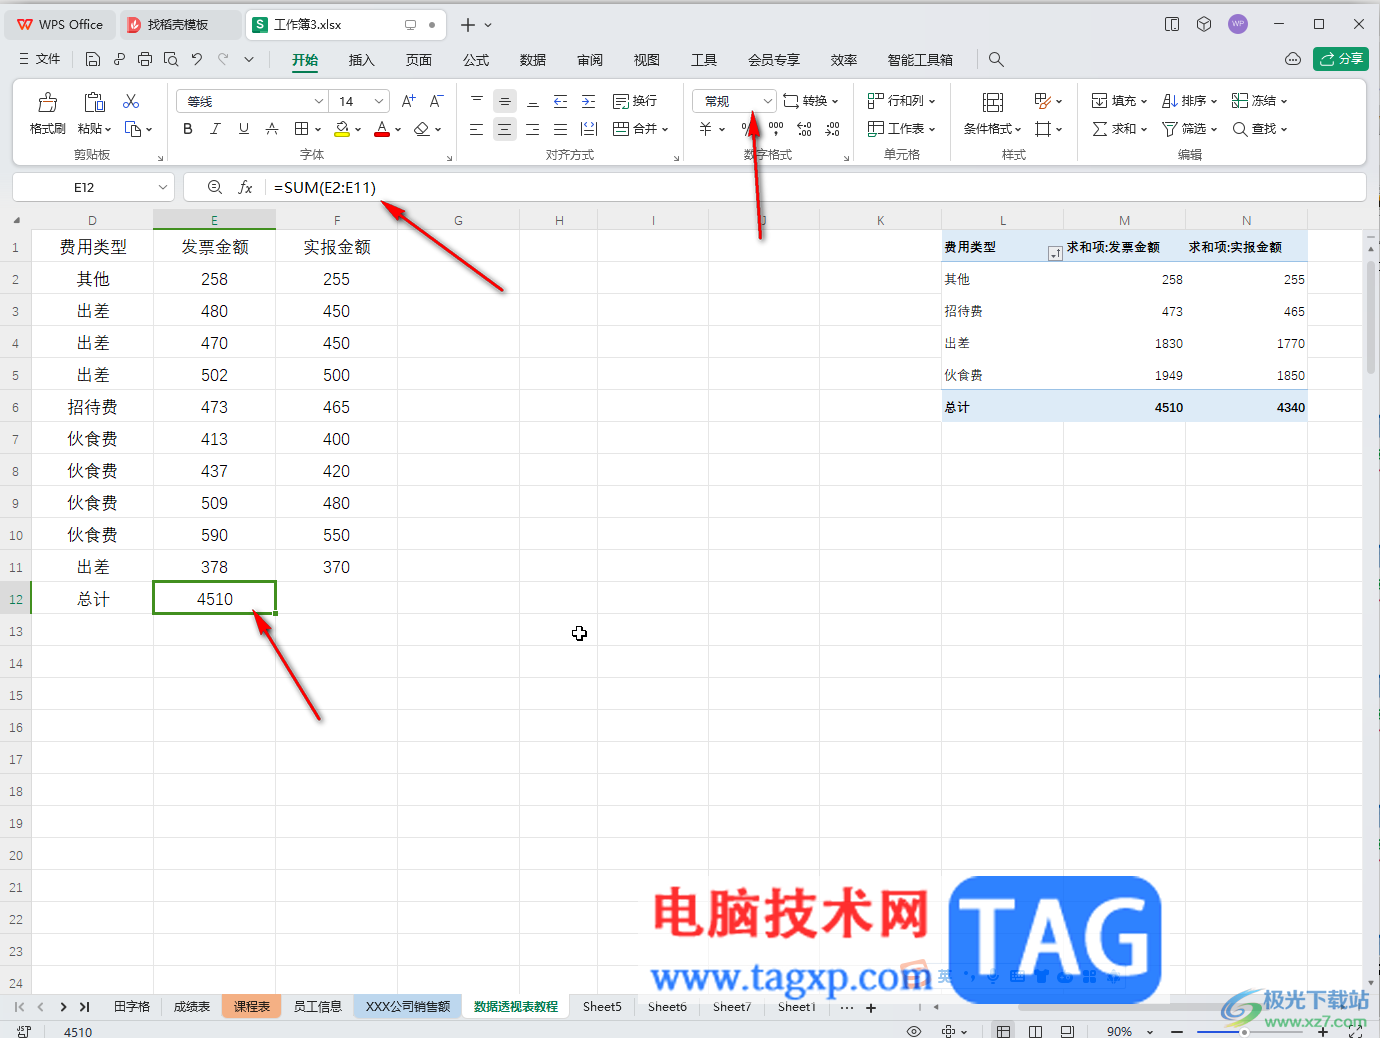Click the Format Painter brush icon

click(x=47, y=102)
